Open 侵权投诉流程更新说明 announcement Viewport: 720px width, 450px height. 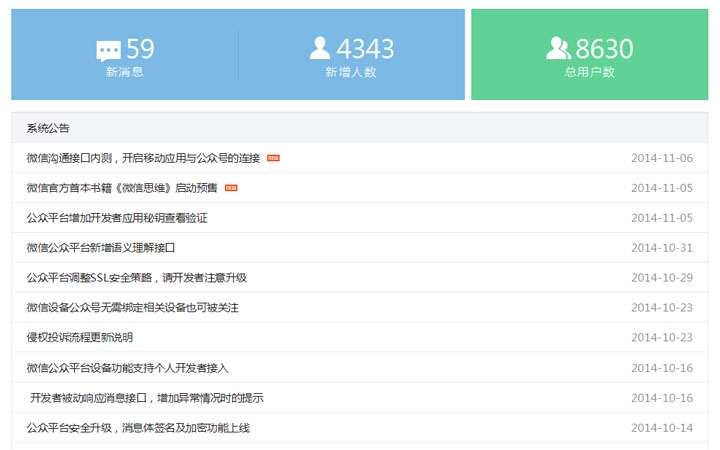click(x=80, y=338)
